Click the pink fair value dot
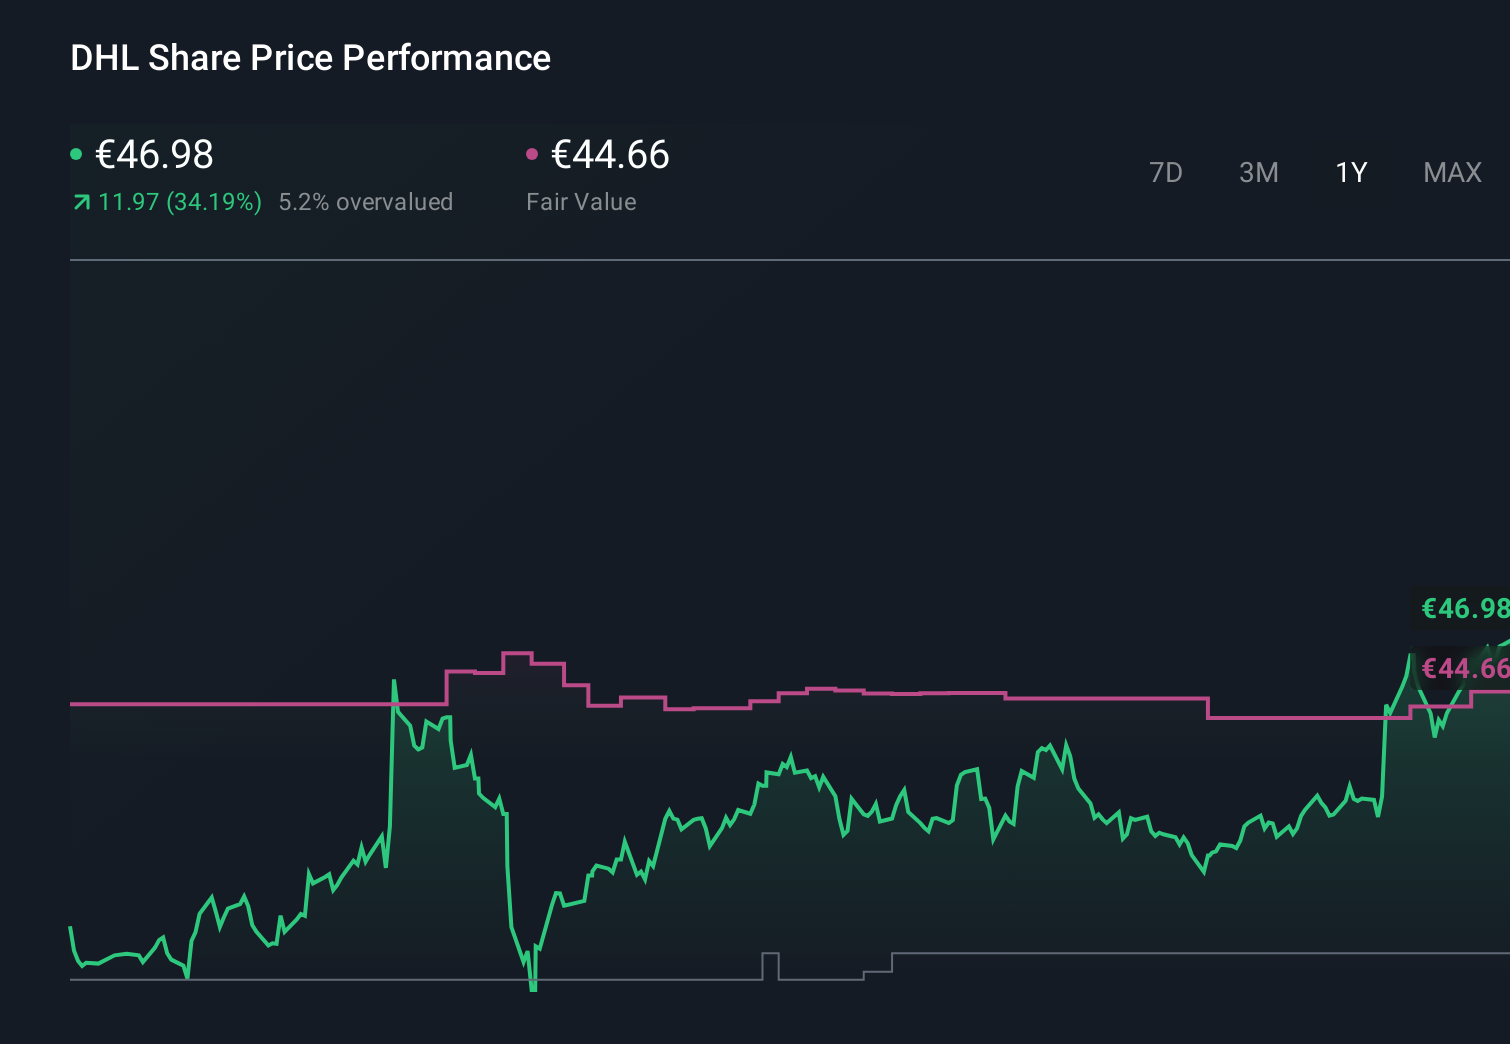The height and width of the screenshot is (1044, 1510). pos(532,154)
